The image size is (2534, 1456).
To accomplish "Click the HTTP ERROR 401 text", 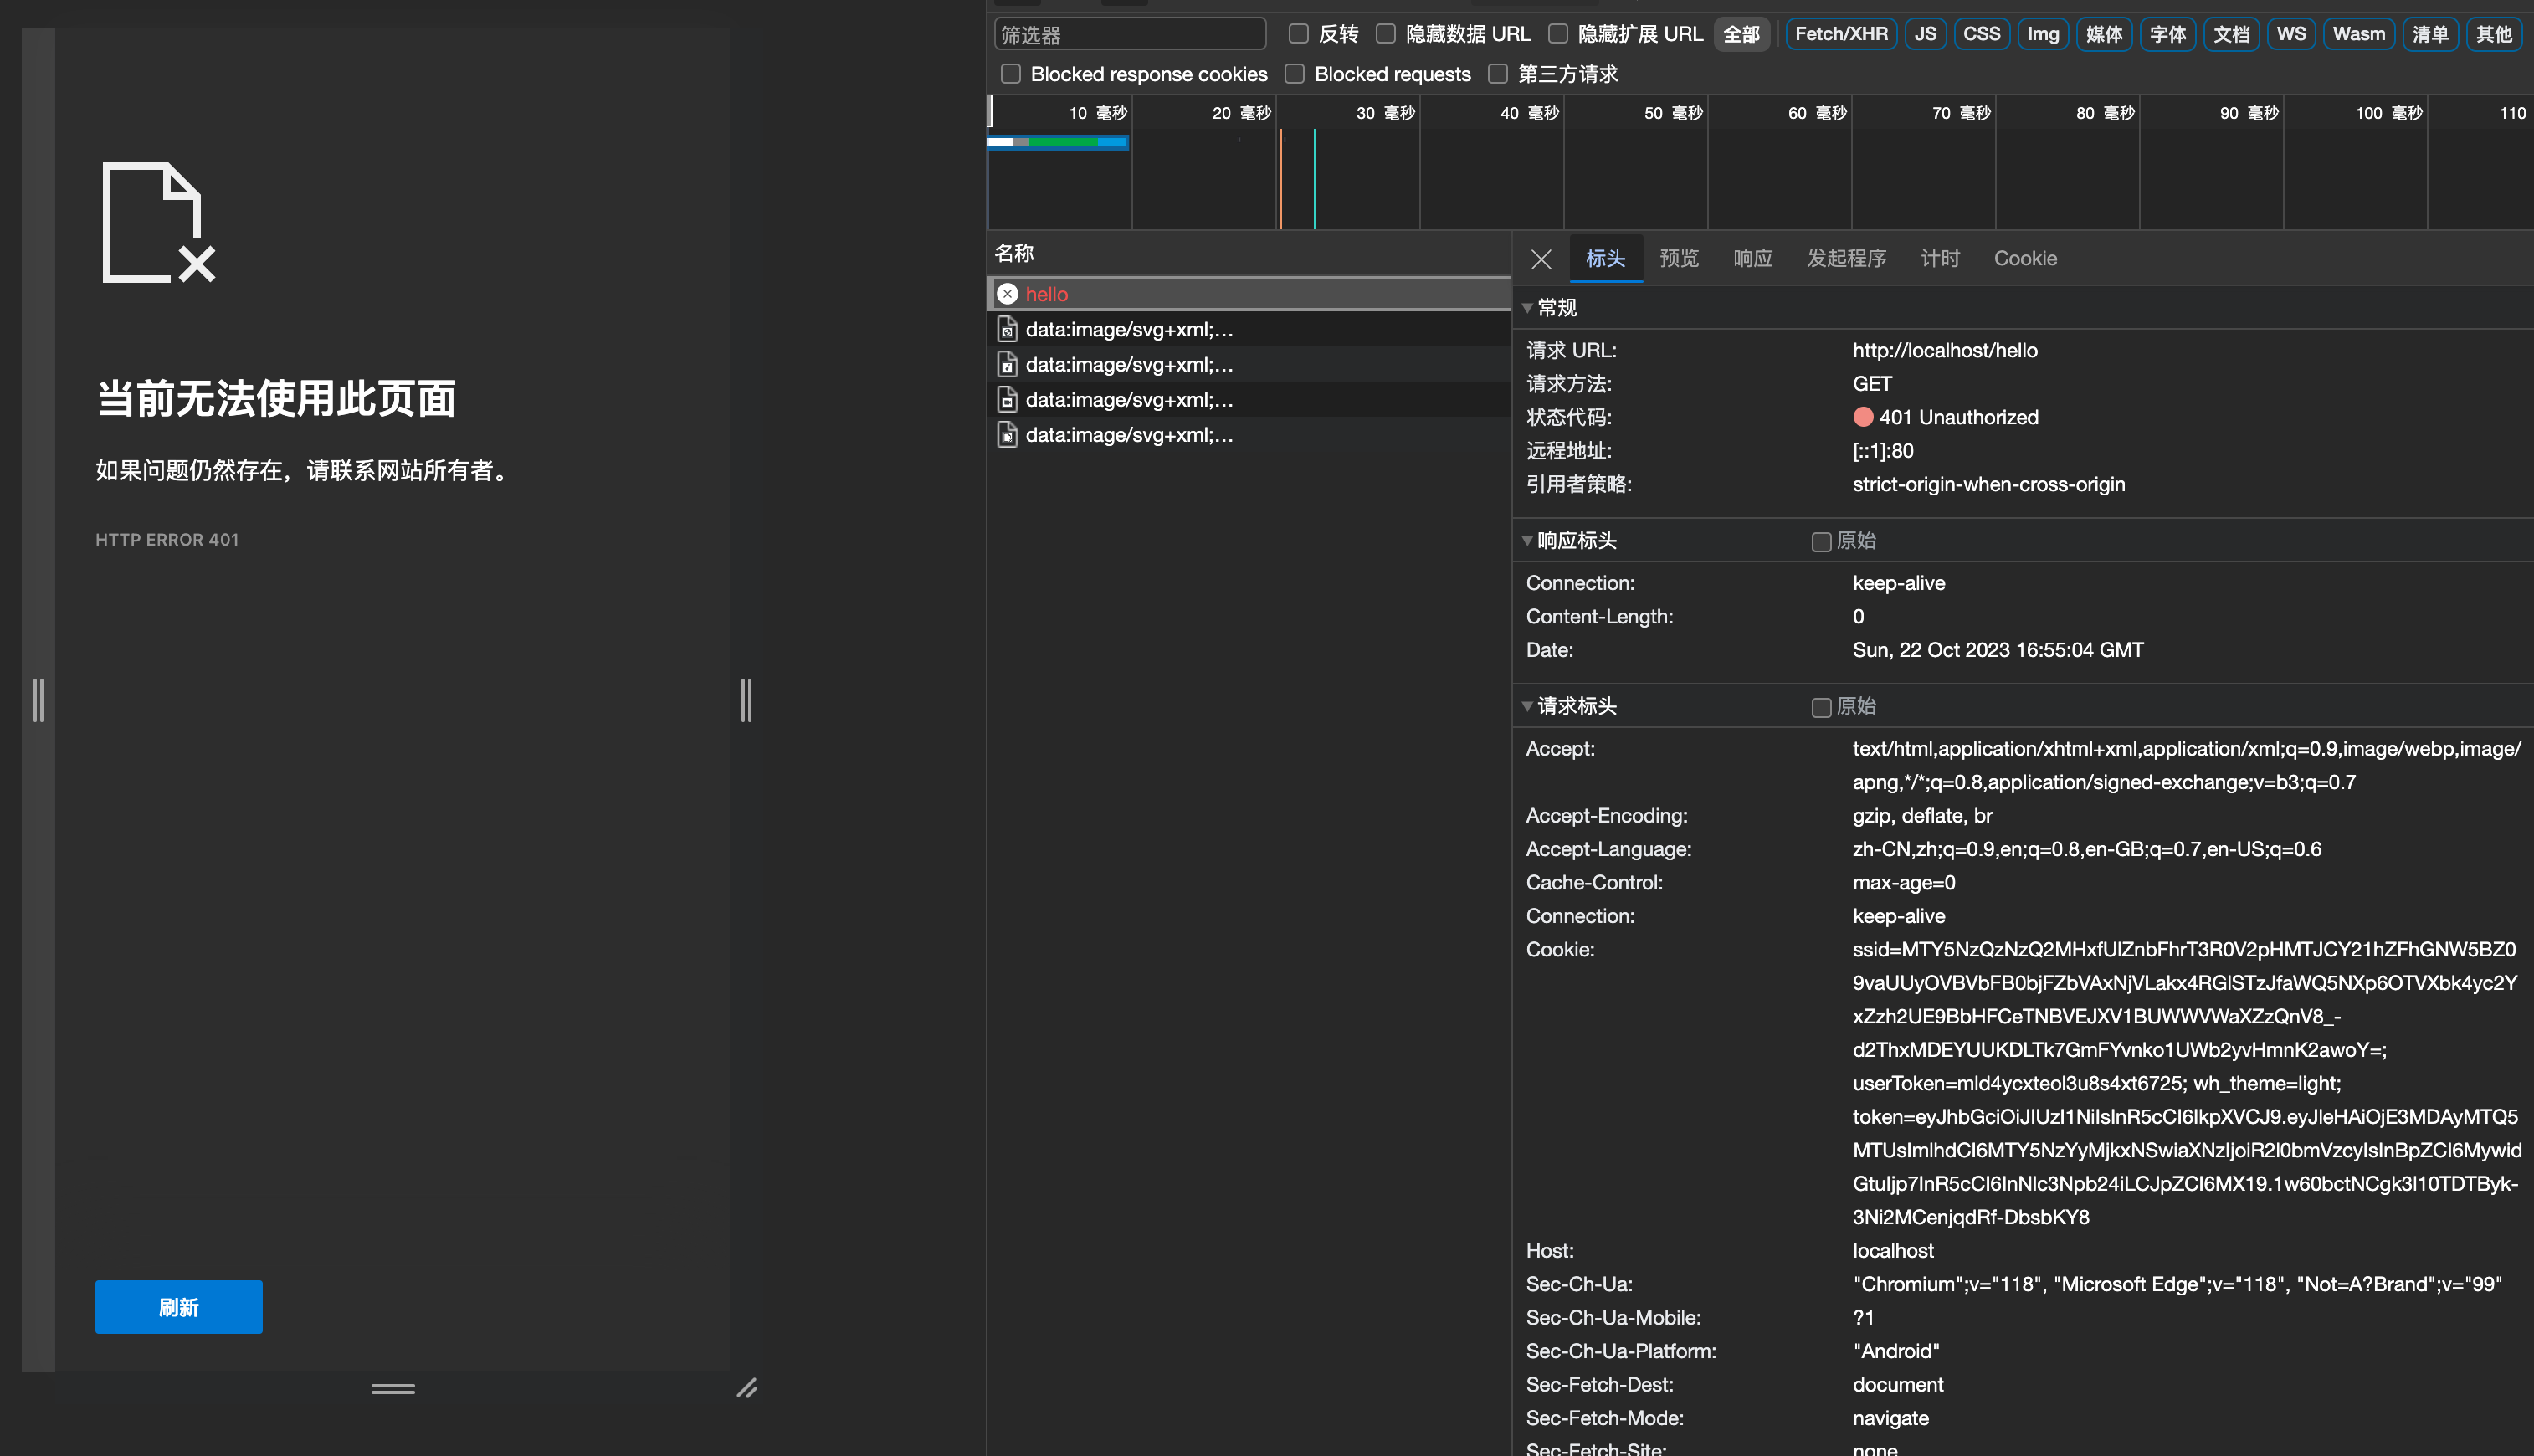I will (167, 540).
